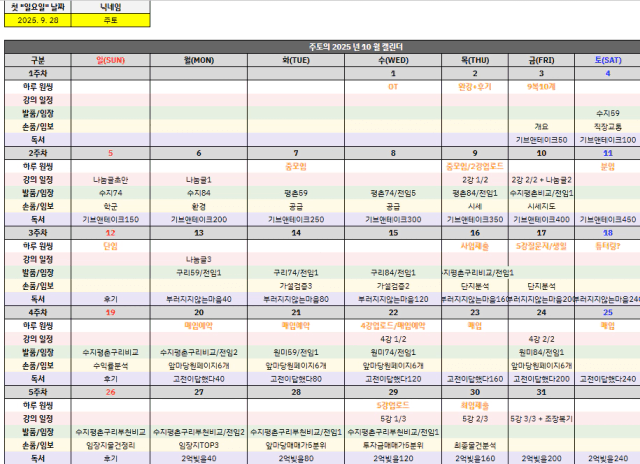Screen dimensions: 640x464
Task: Select the 원미84/전임1 cell
Action: 541,352
